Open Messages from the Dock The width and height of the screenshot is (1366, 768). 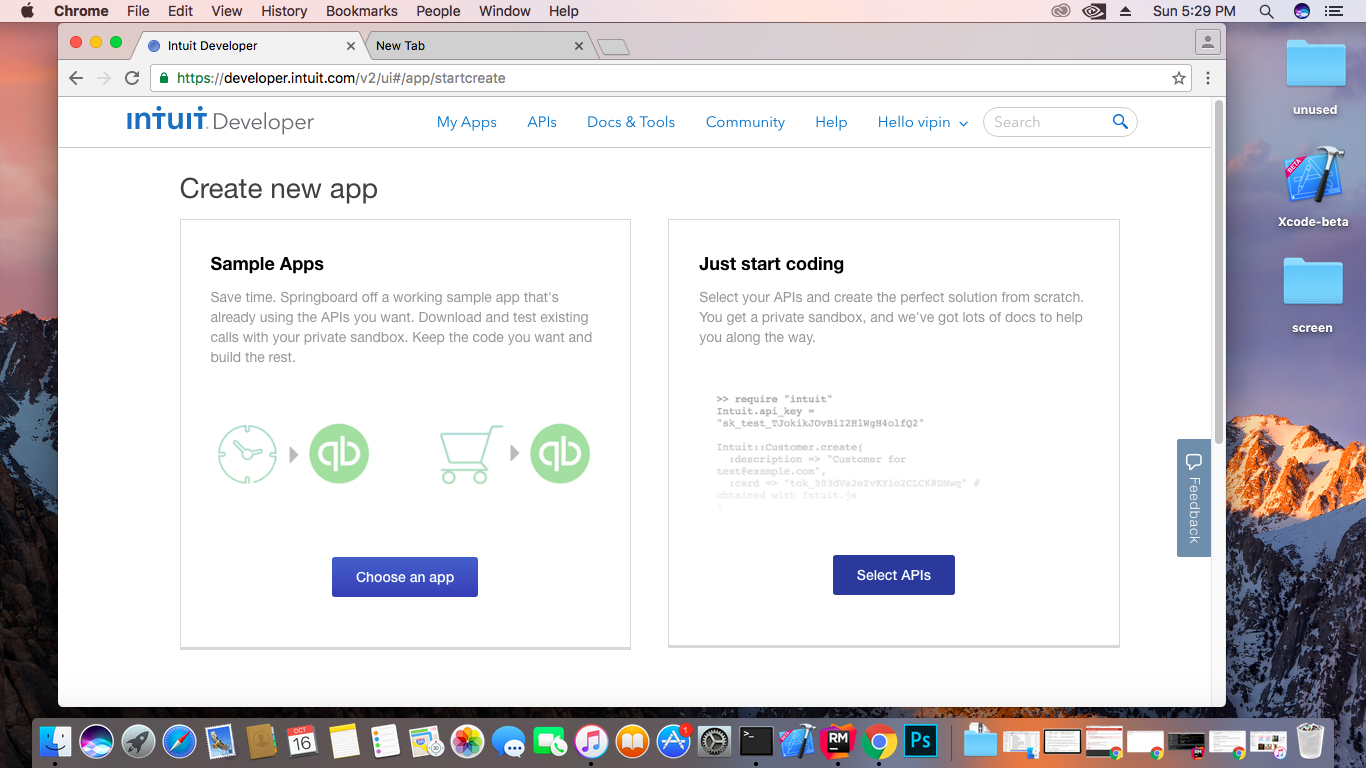[509, 742]
